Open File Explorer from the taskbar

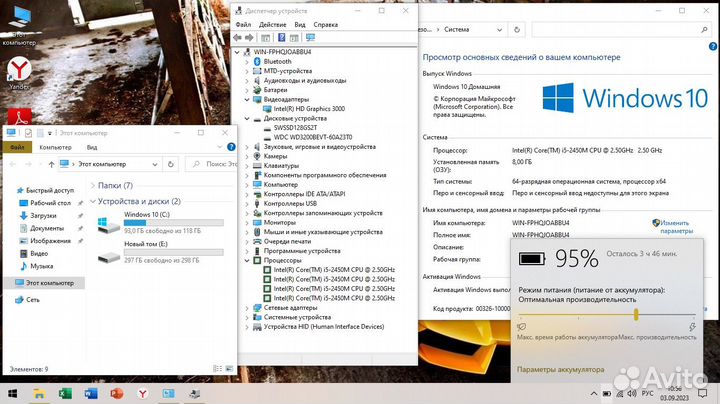[x=39, y=393]
